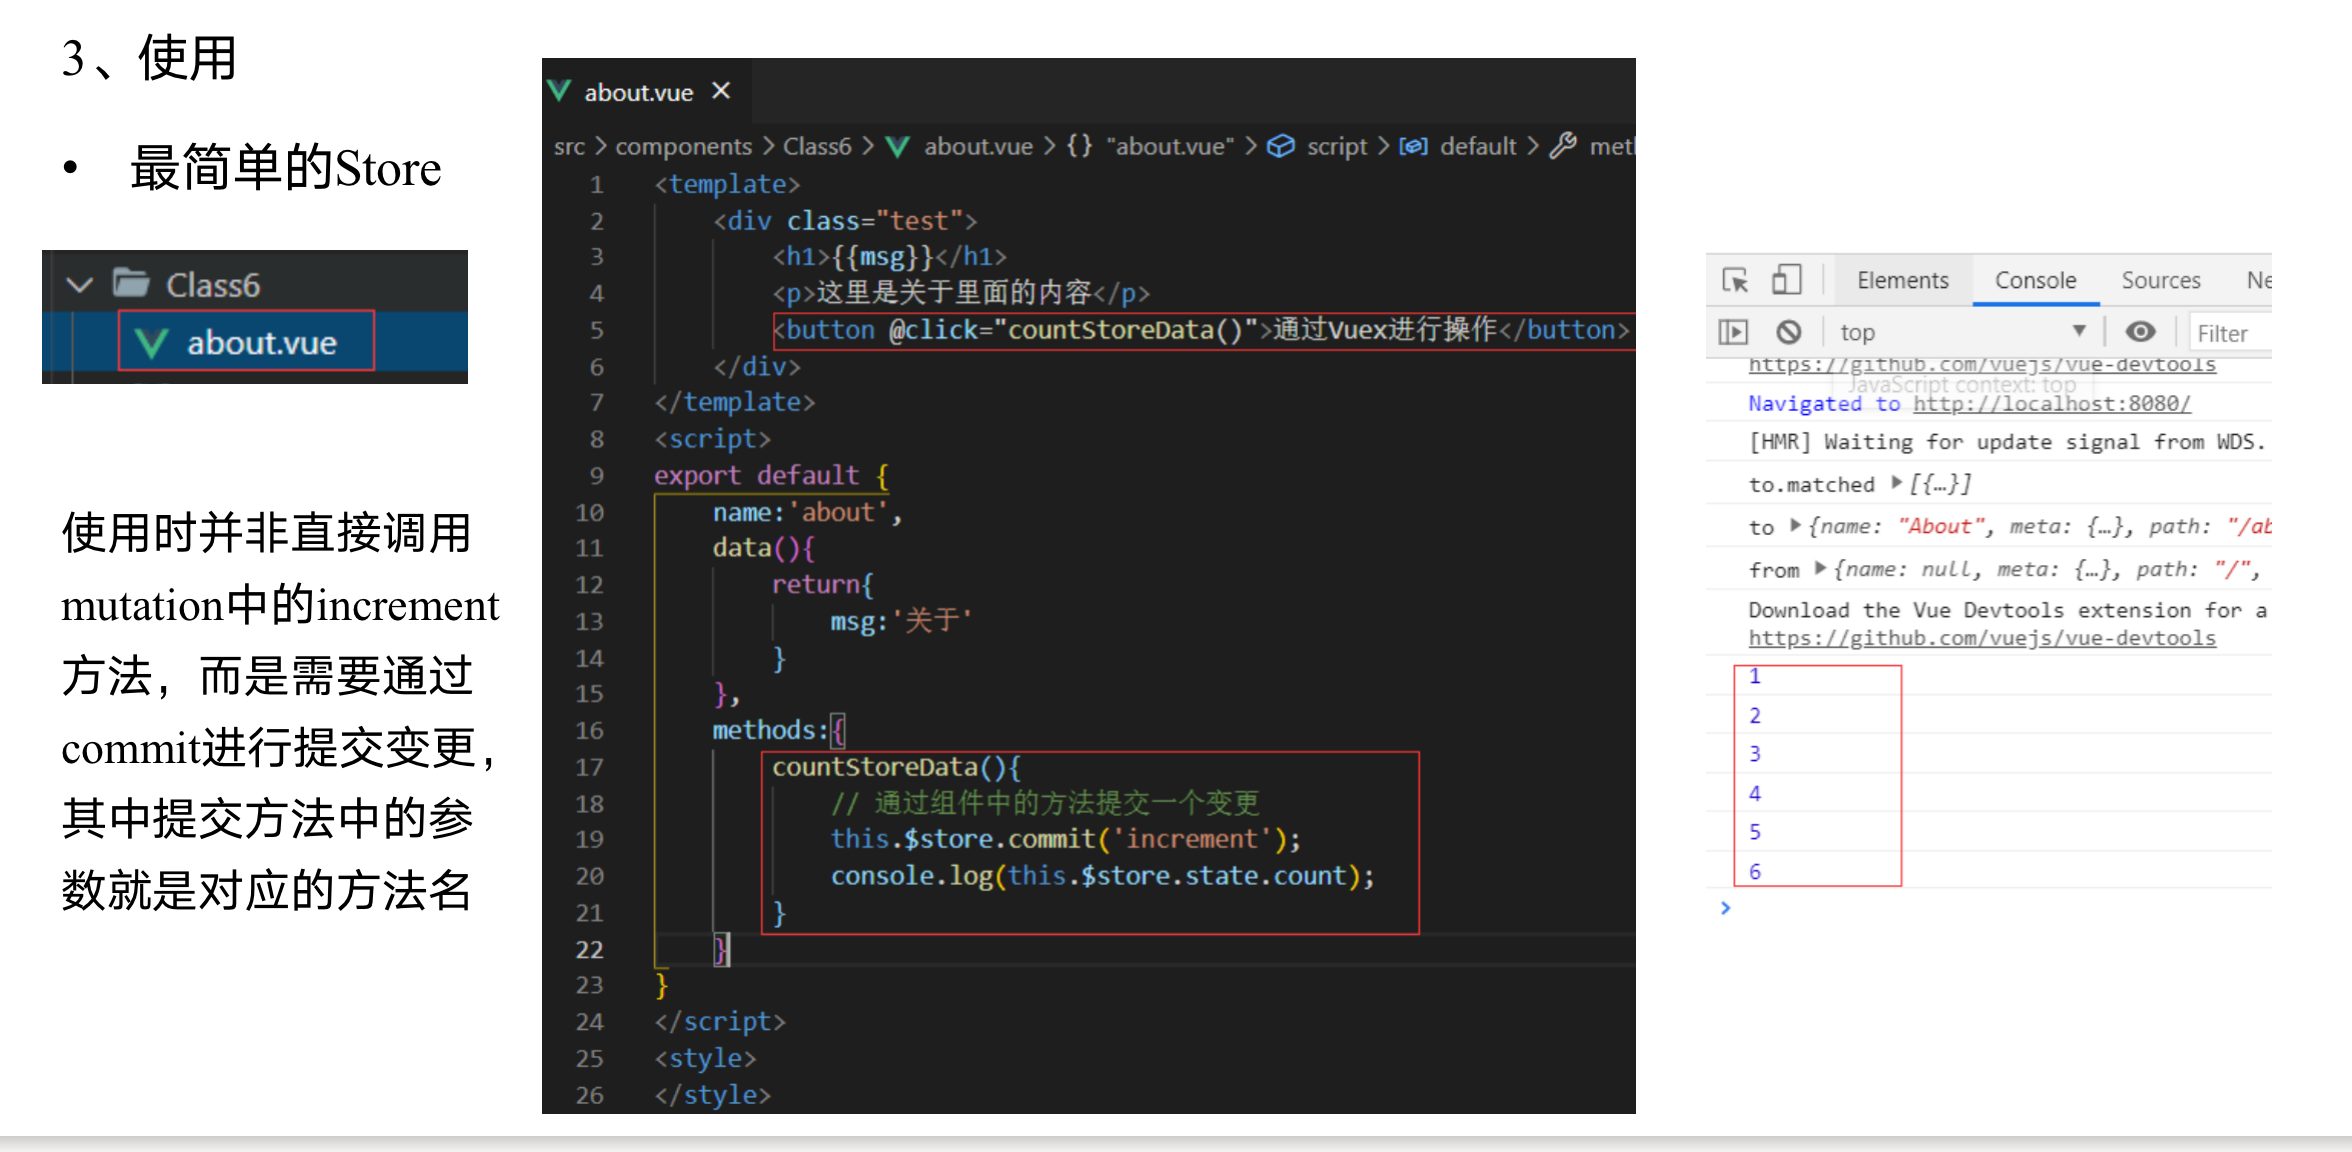Click the console output value 3

pyautogui.click(x=1754, y=754)
